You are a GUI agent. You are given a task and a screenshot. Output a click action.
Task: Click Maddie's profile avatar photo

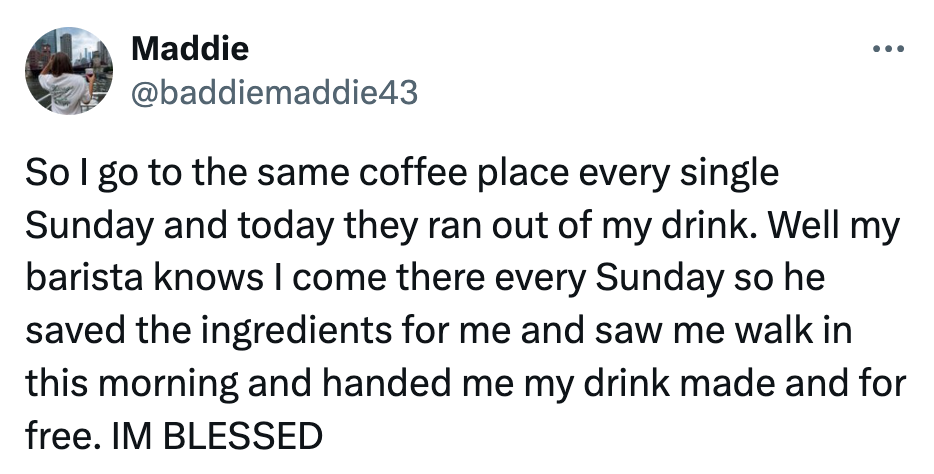pyautogui.click(x=69, y=70)
